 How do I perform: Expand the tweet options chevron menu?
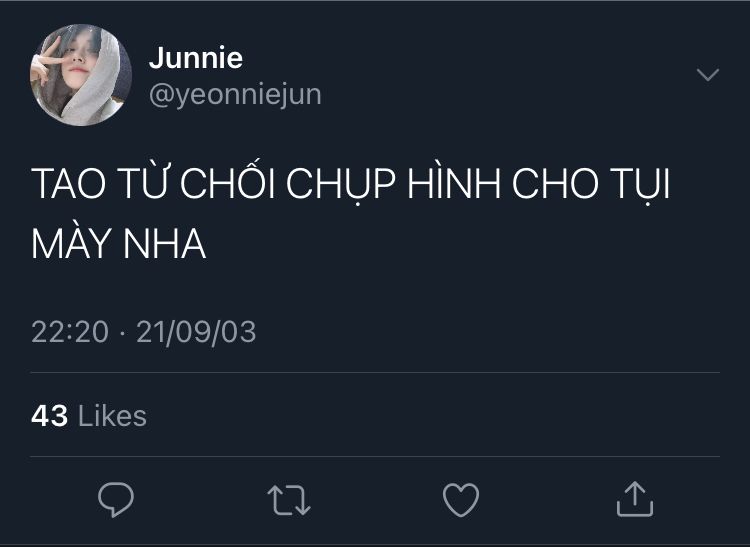[x=707, y=75]
